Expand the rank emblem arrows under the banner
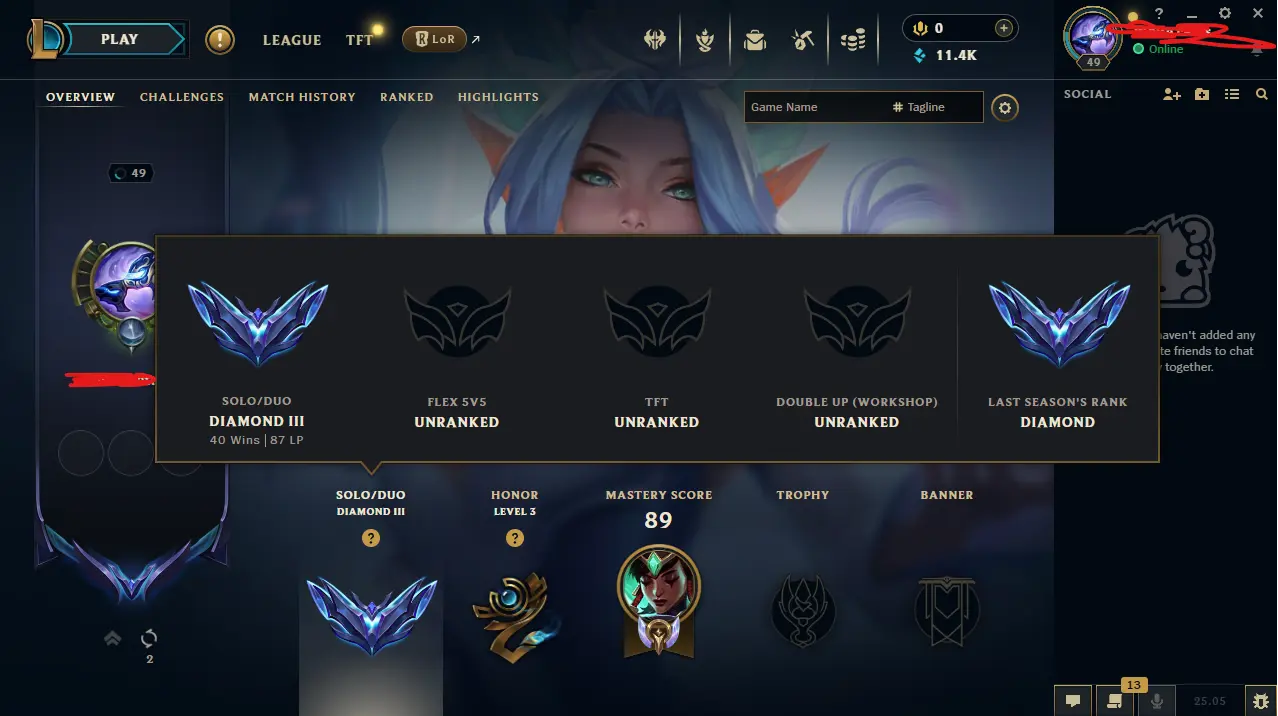 [113, 638]
